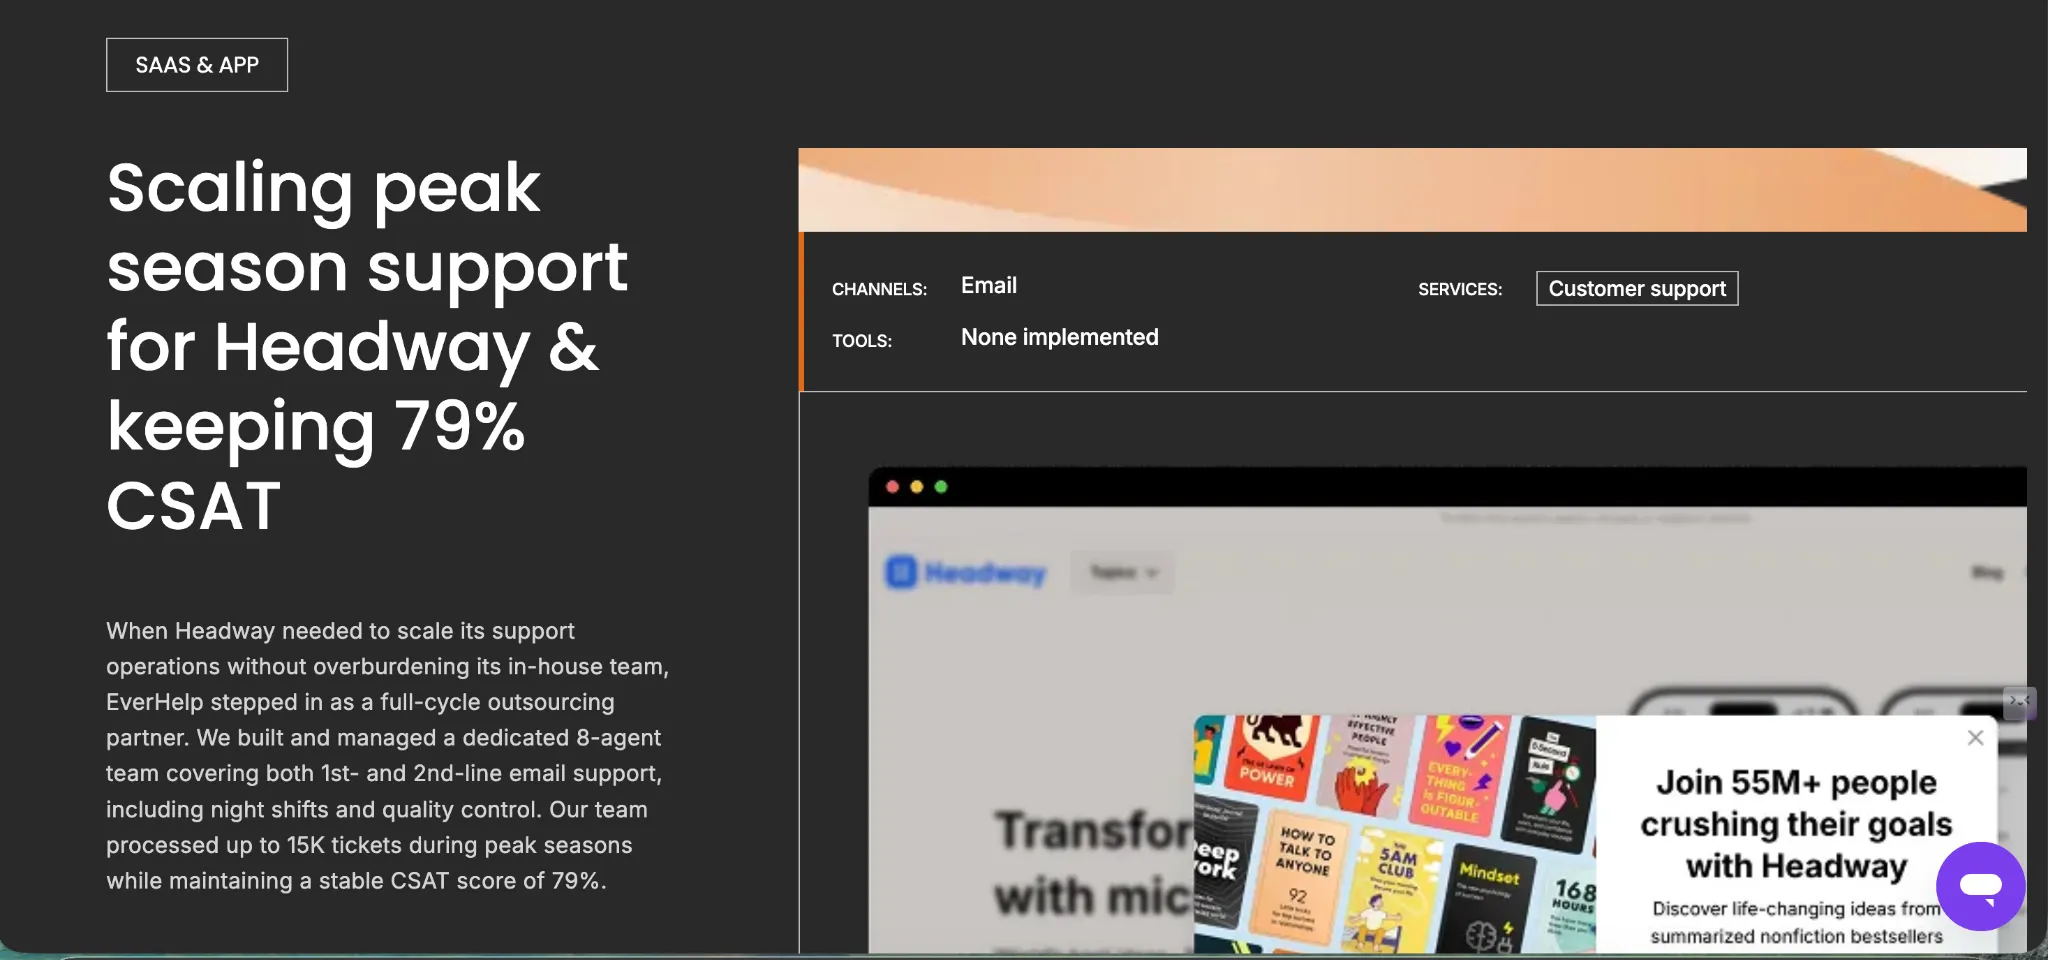Click the CHANNELS: label
Screen dimensions: 2048x960
pyautogui.click(x=879, y=290)
